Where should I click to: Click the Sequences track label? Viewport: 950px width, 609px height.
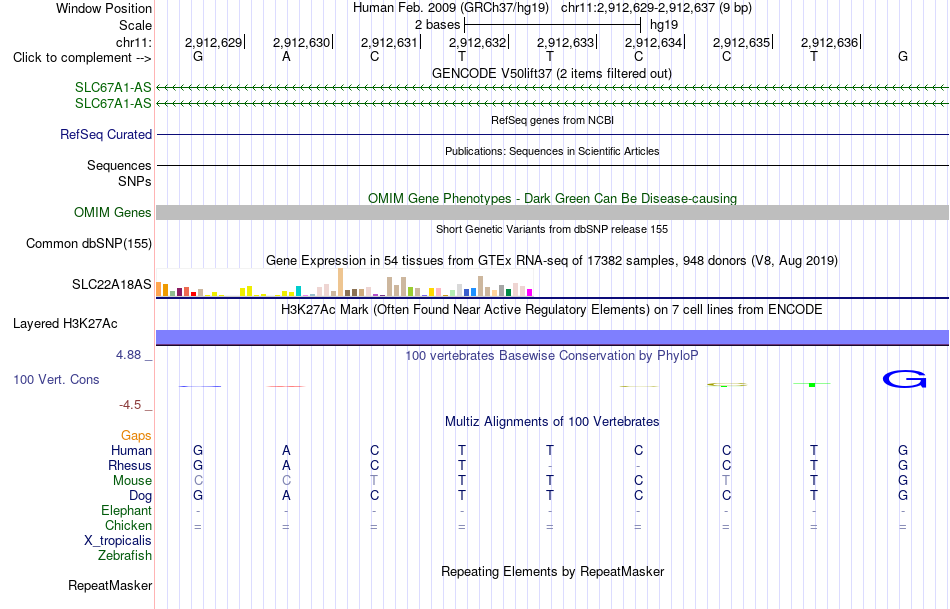[x=119, y=165]
